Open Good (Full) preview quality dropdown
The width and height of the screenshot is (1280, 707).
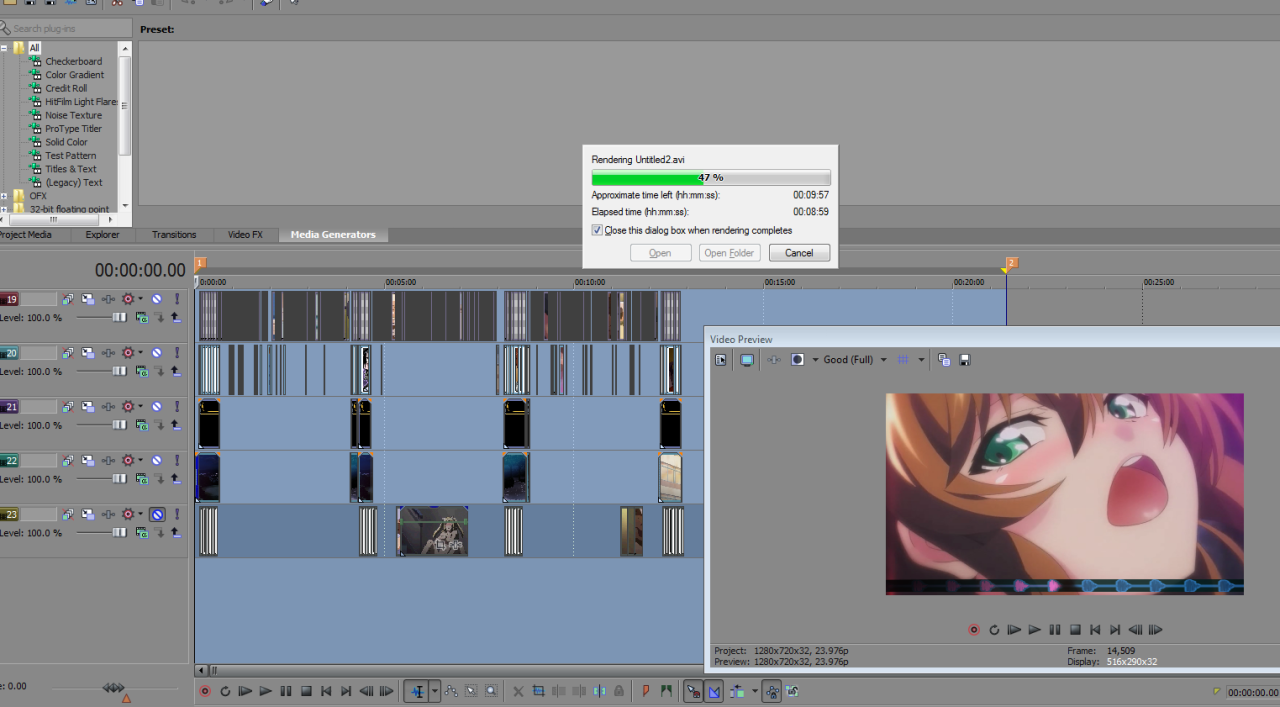[883, 360]
